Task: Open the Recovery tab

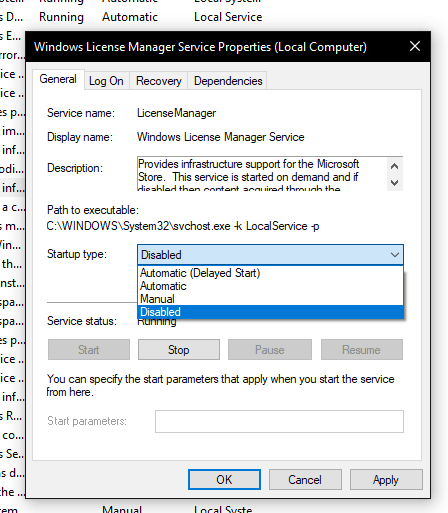Action: click(159, 81)
